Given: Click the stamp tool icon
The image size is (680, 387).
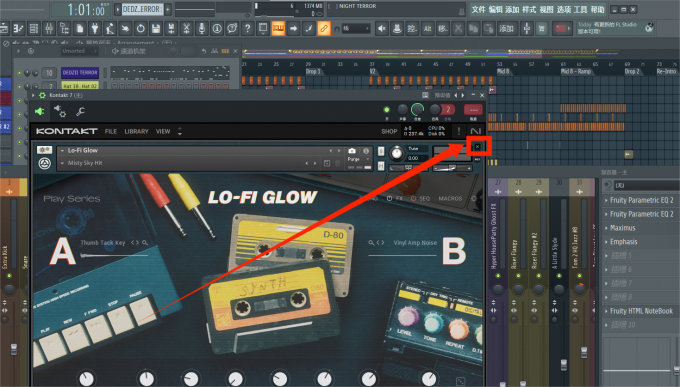Looking at the screenshot, I should (x=397, y=29).
